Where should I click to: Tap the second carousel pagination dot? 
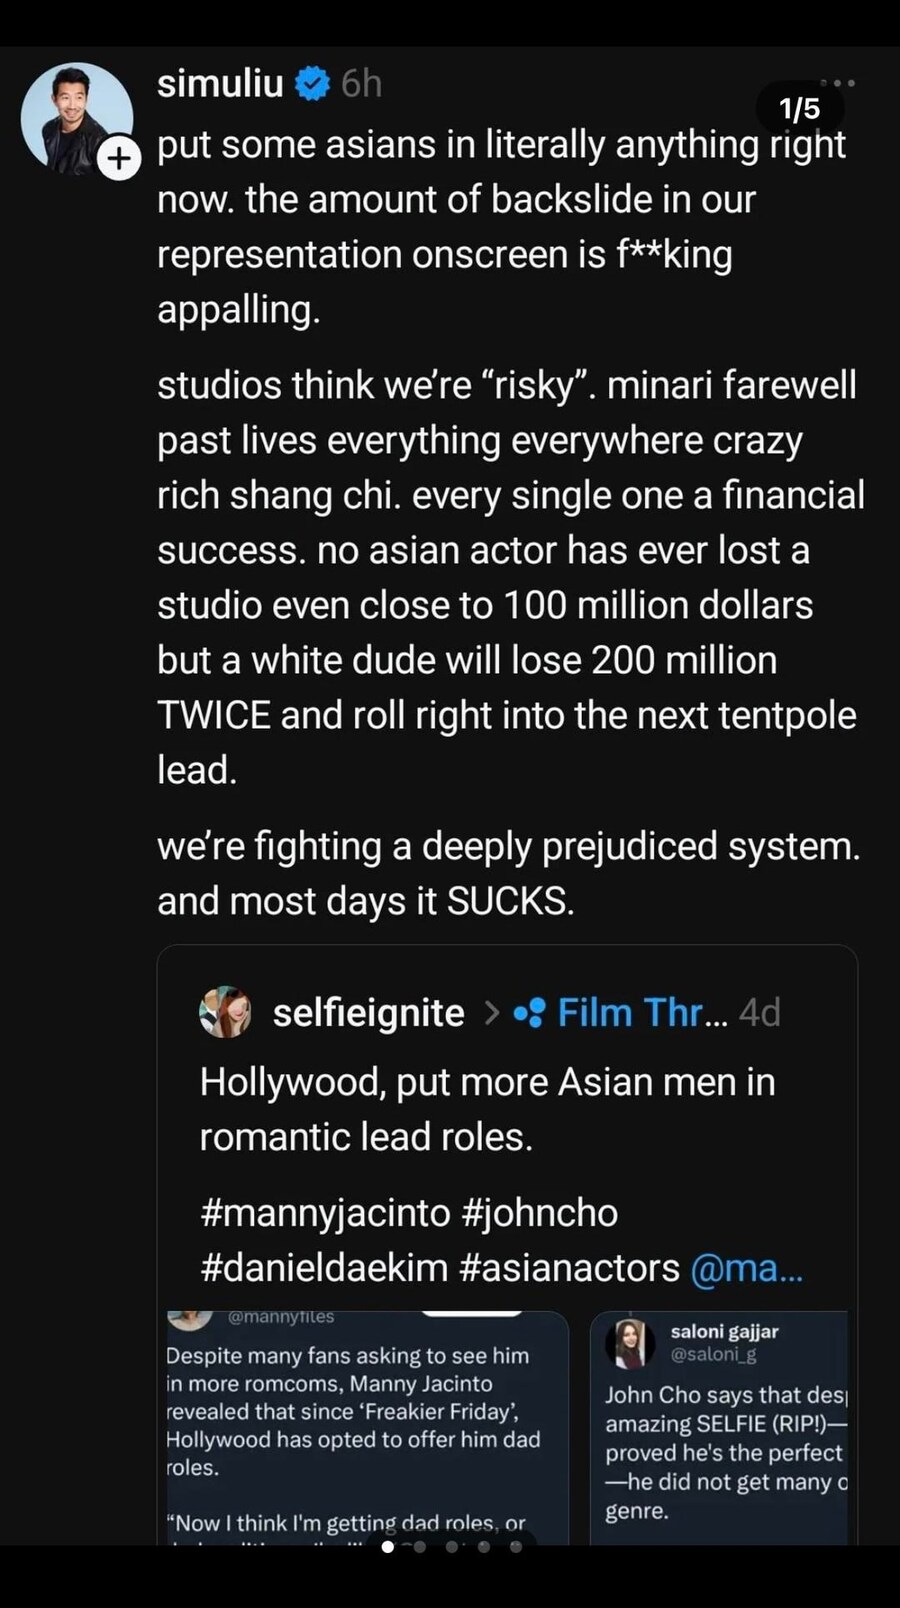(420, 1546)
